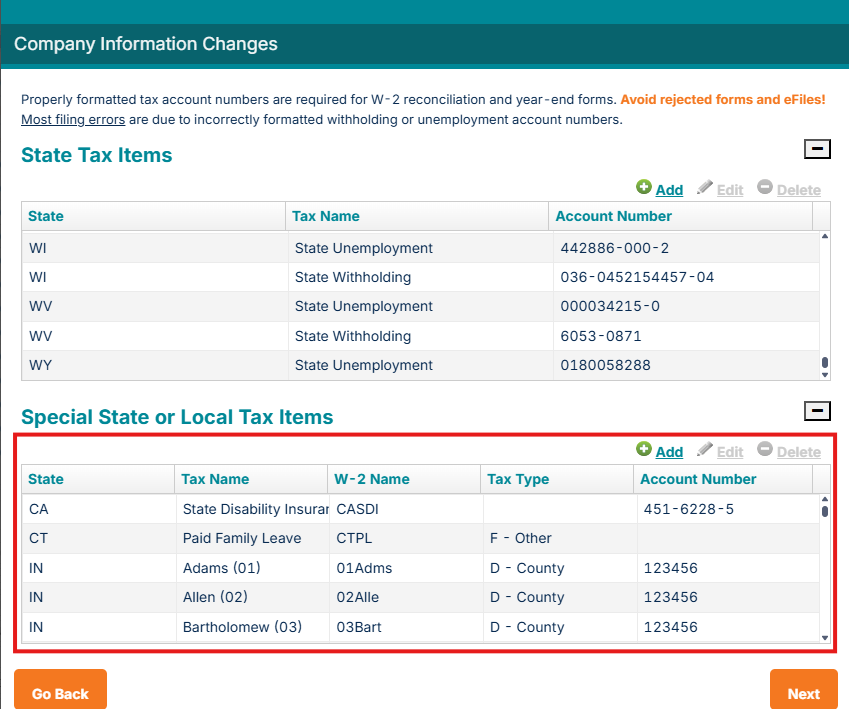The height and width of the screenshot is (709, 849).
Task: Click scrollbar thumb in Special Tax Items table
Action: (x=825, y=511)
